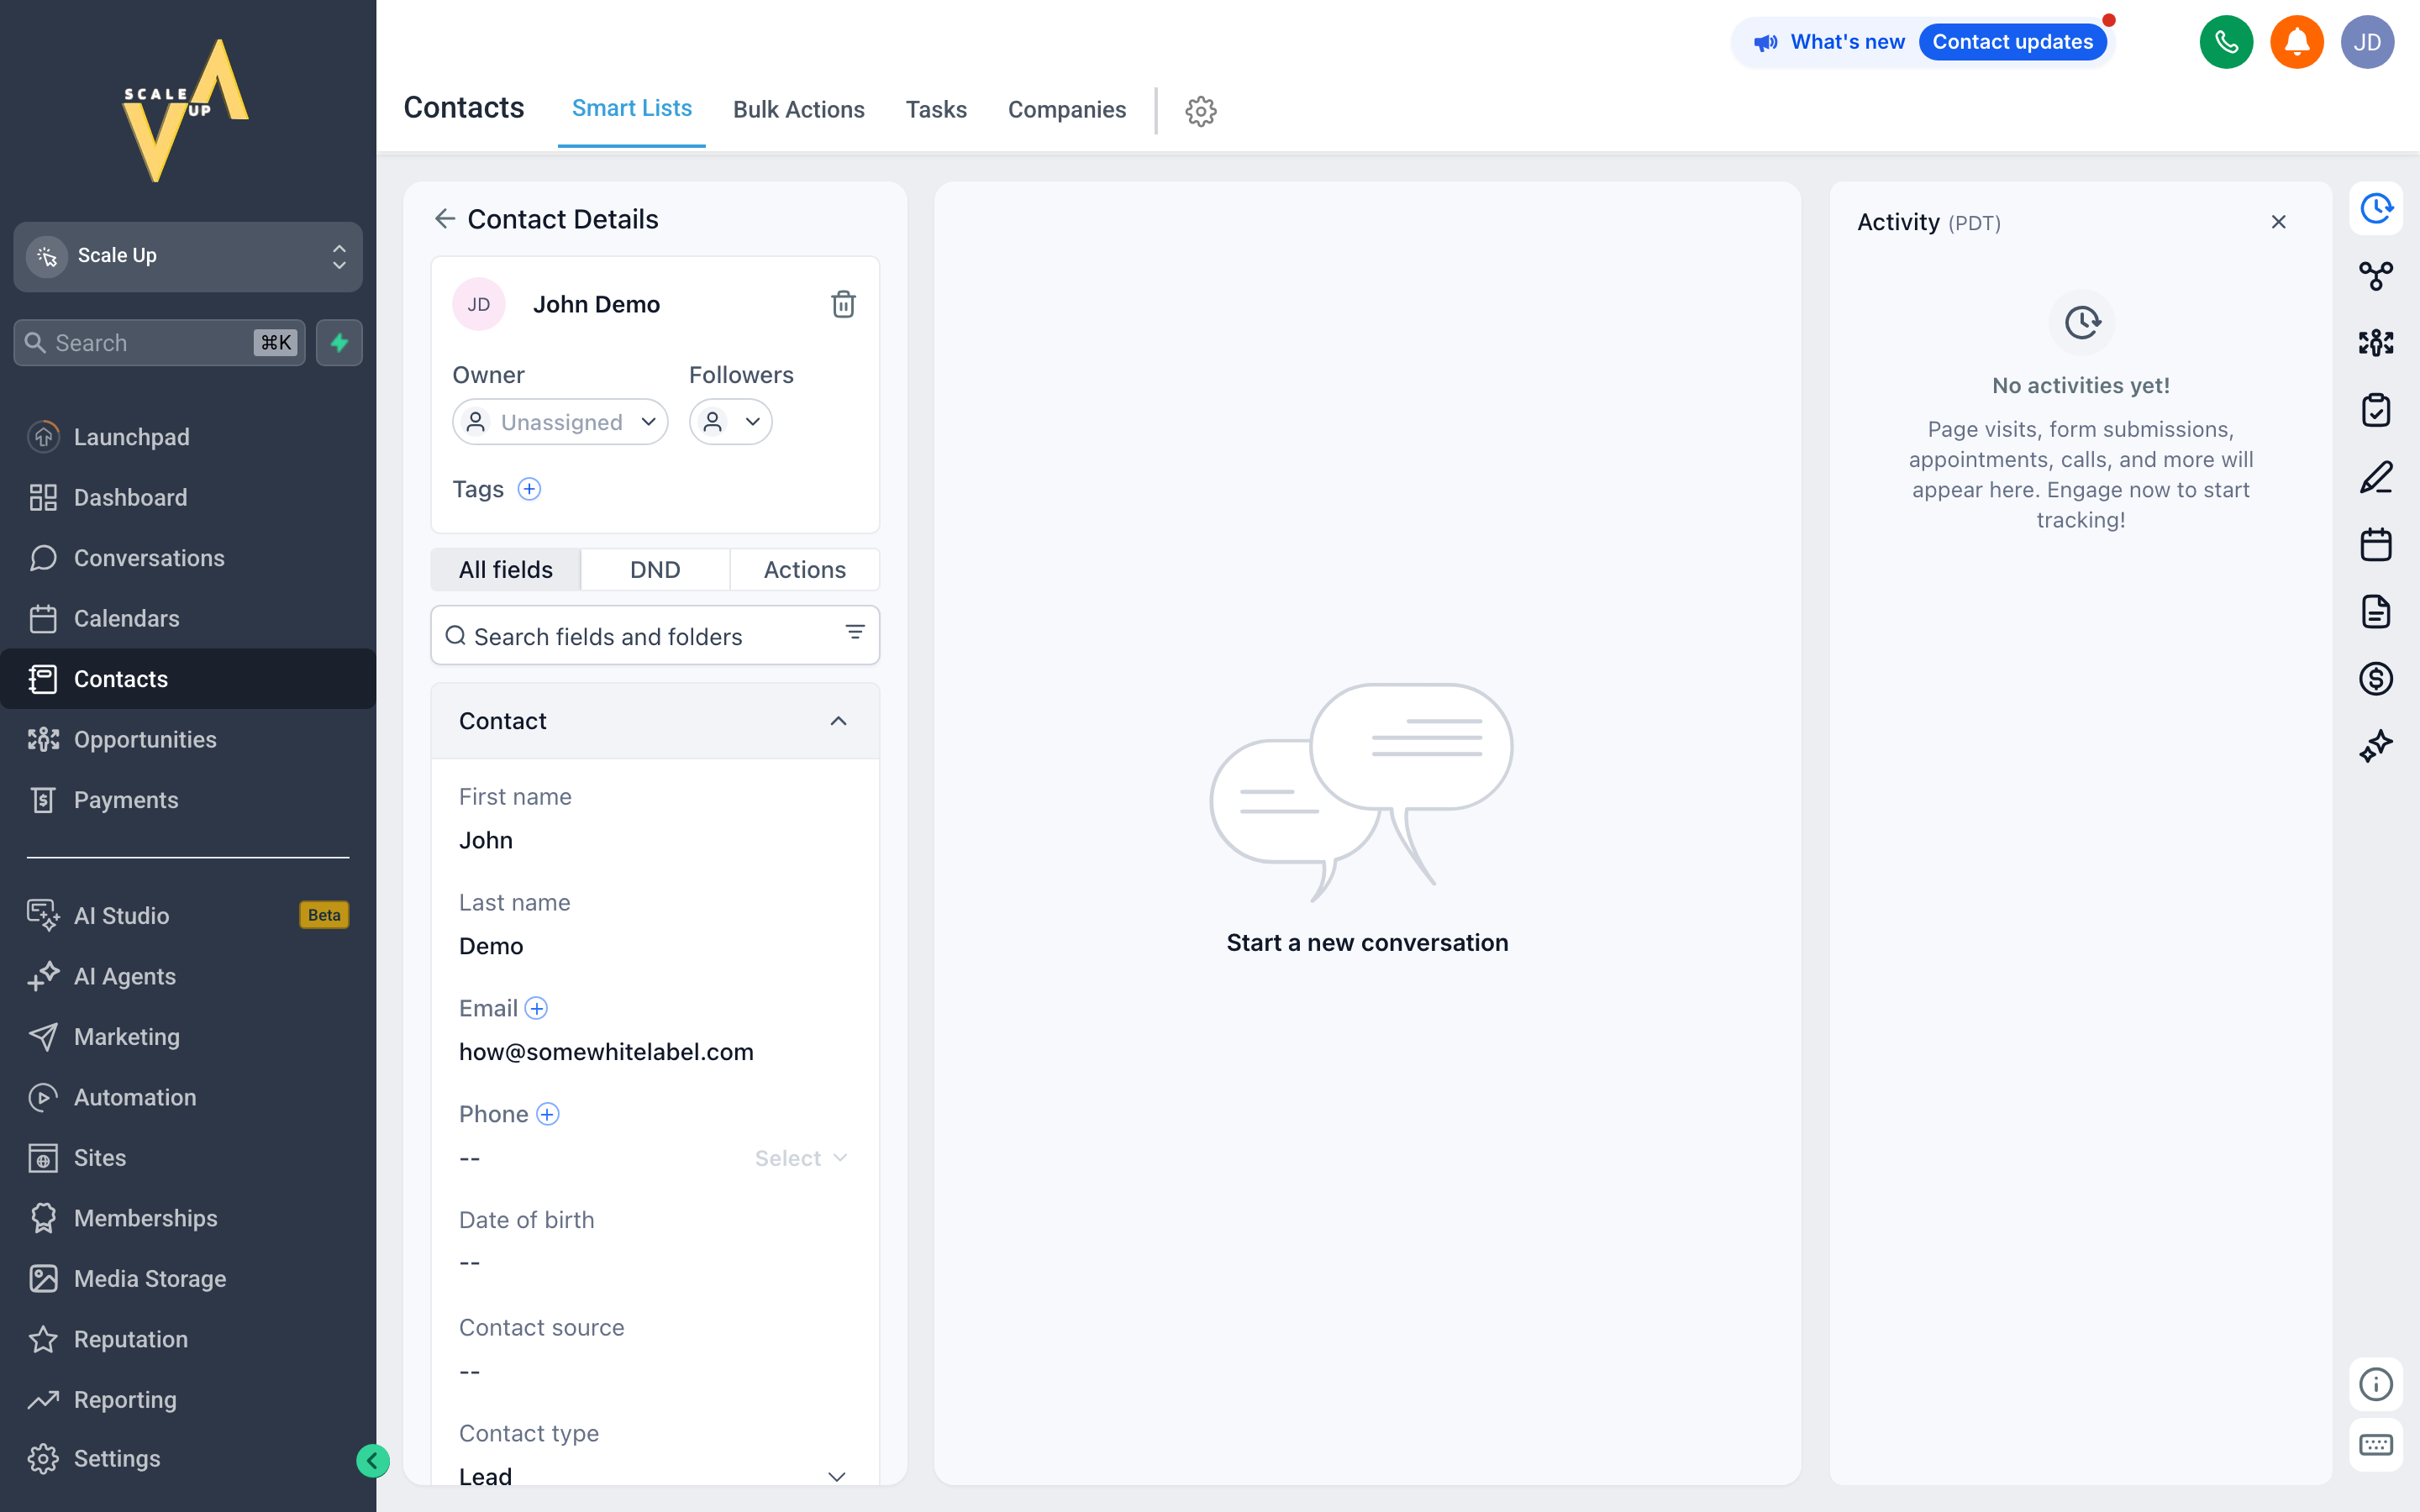The image size is (2420, 1512).
Task: Open notes pencil icon in right rail
Action: 2376,477
